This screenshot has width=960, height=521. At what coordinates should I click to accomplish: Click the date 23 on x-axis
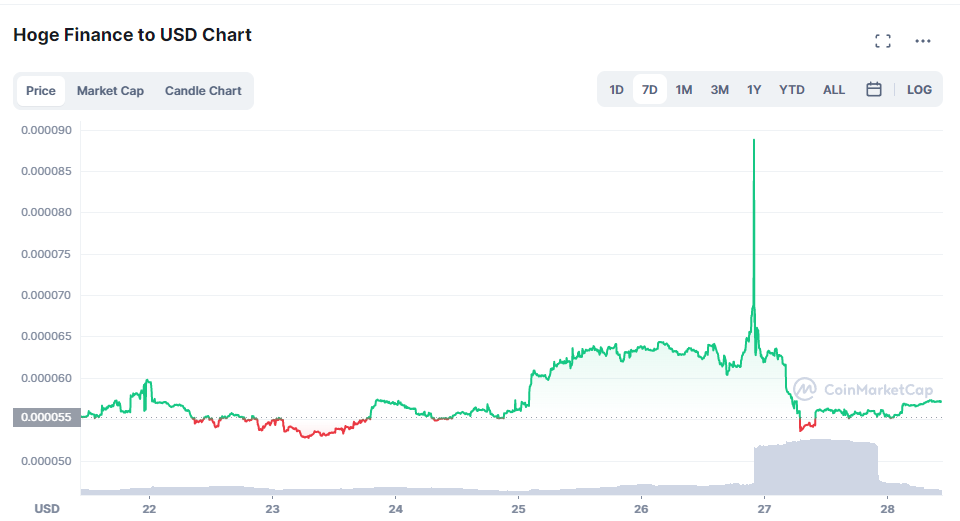click(272, 509)
